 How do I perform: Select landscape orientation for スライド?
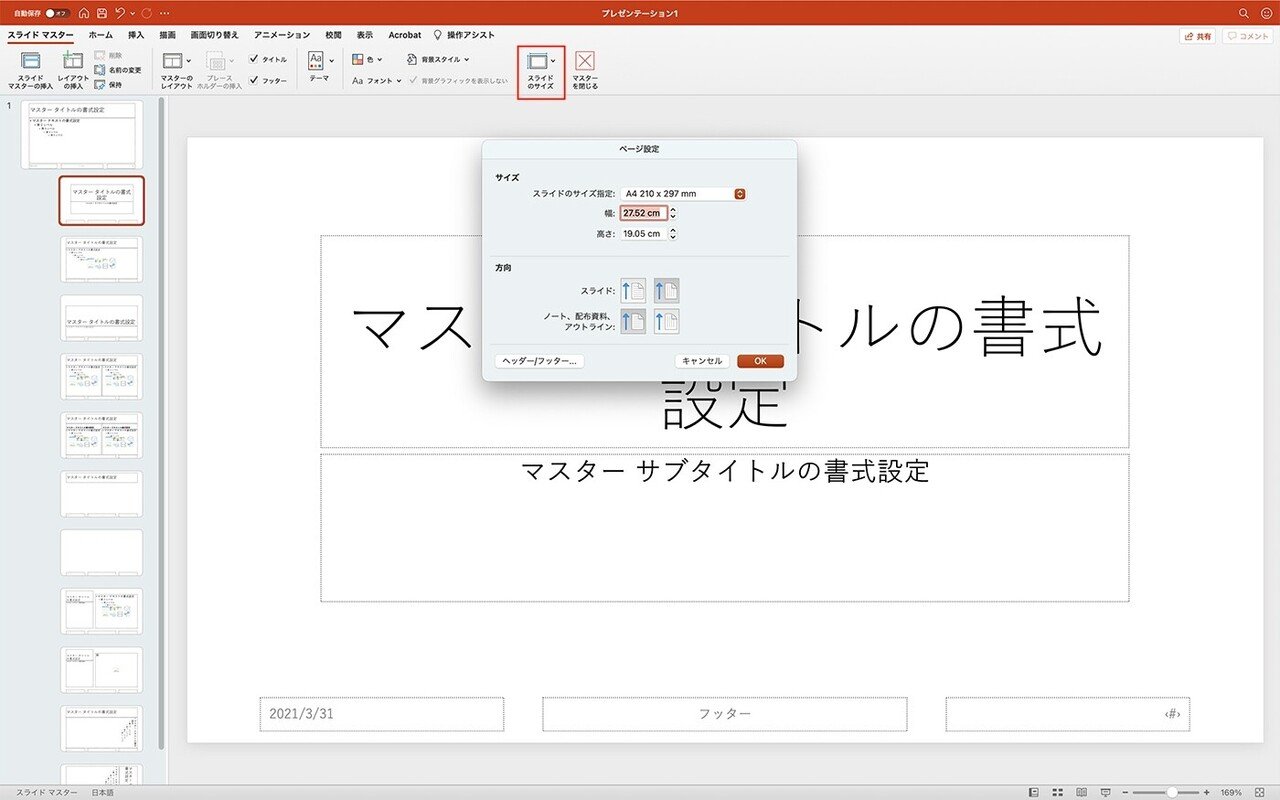pos(666,290)
